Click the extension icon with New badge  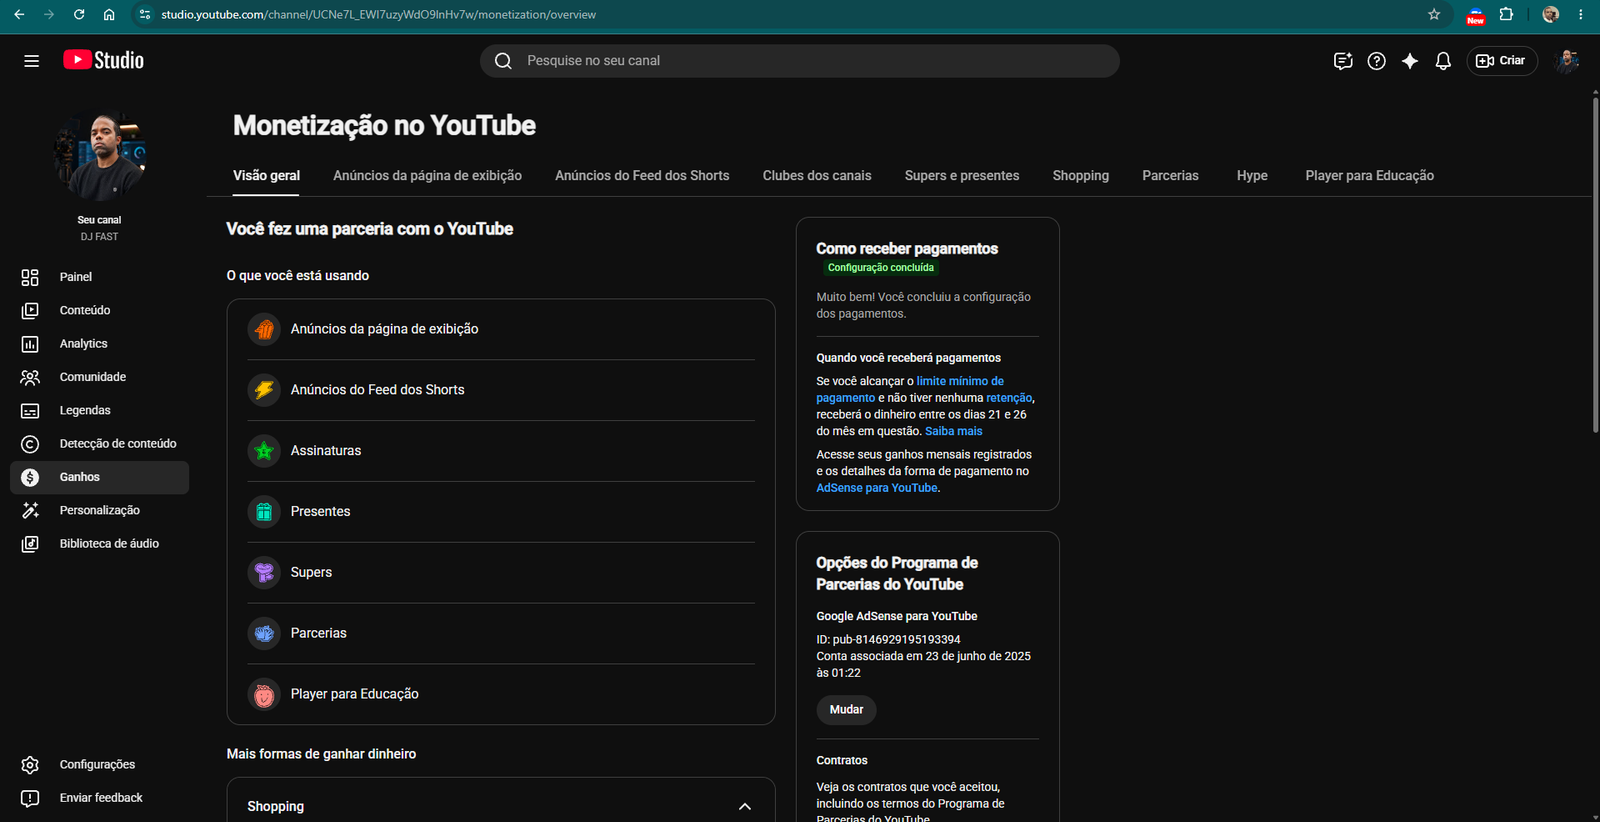[x=1475, y=15]
